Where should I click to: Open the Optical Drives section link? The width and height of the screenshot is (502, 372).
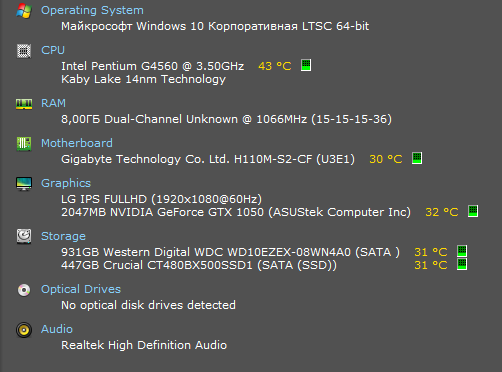click(81, 289)
